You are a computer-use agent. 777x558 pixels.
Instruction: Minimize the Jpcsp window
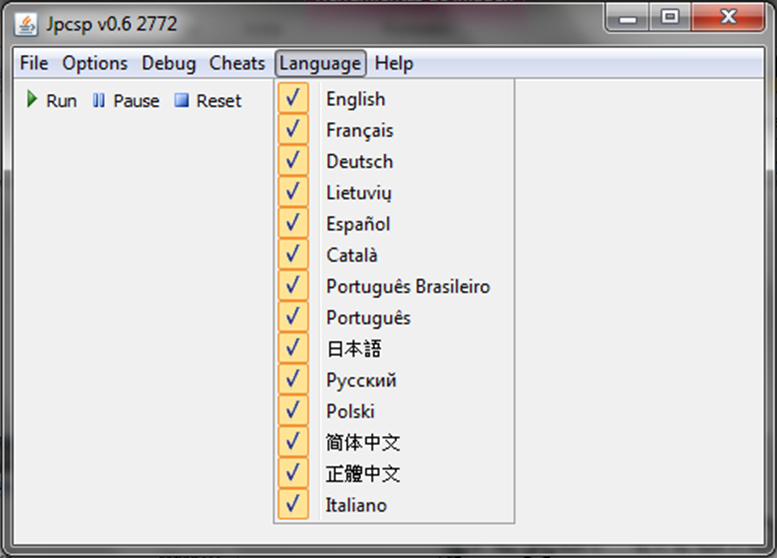(x=627, y=18)
